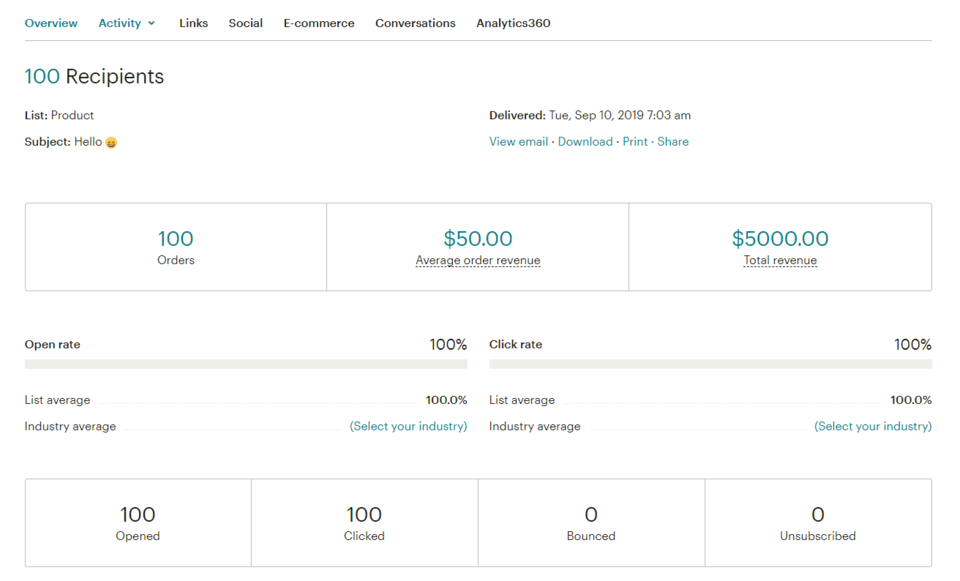The width and height of the screenshot is (960, 581).
Task: Select your industry under Click rate
Action: tap(873, 426)
